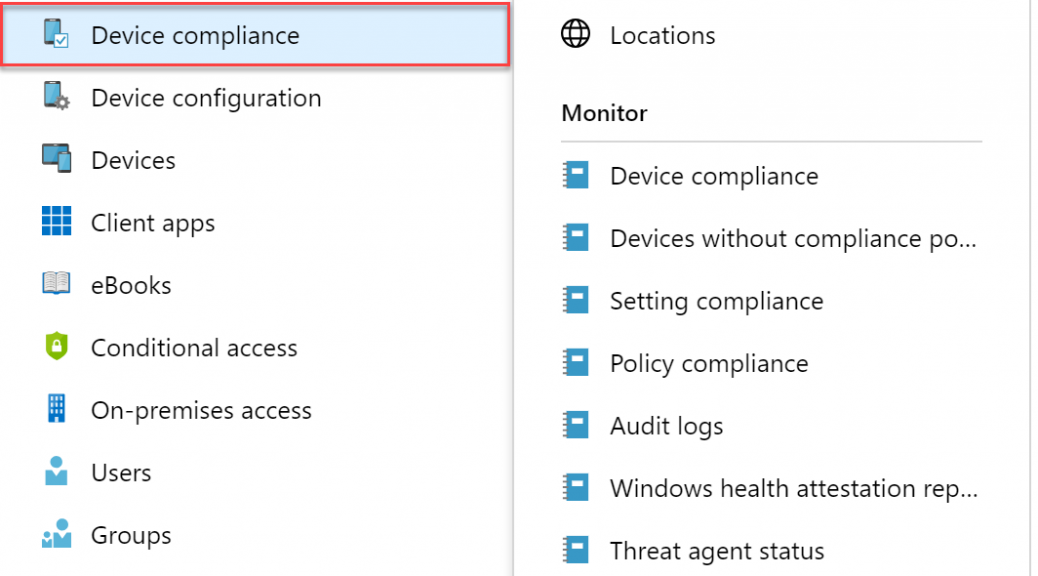Click the Conditional access shield icon
This screenshot has width=1038, height=576.
[57, 346]
